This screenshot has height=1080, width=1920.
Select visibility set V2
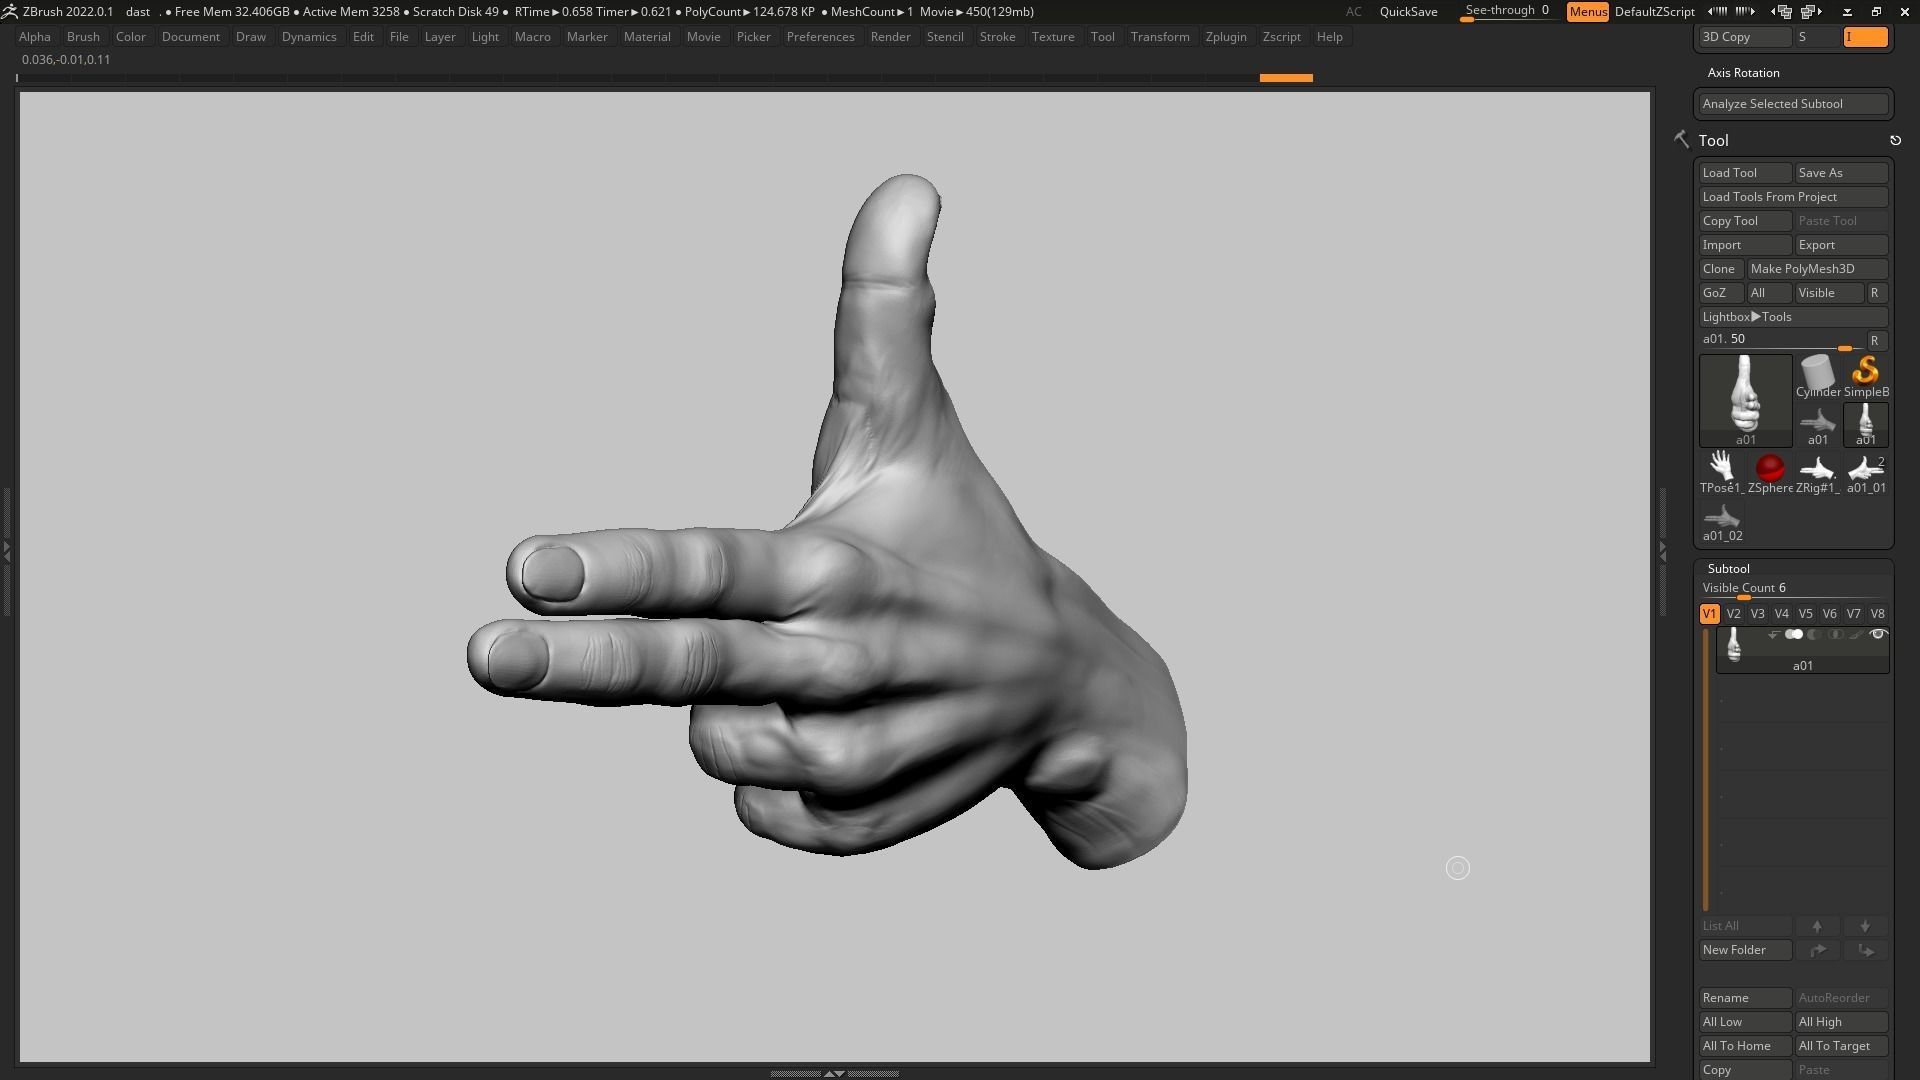click(x=1733, y=614)
